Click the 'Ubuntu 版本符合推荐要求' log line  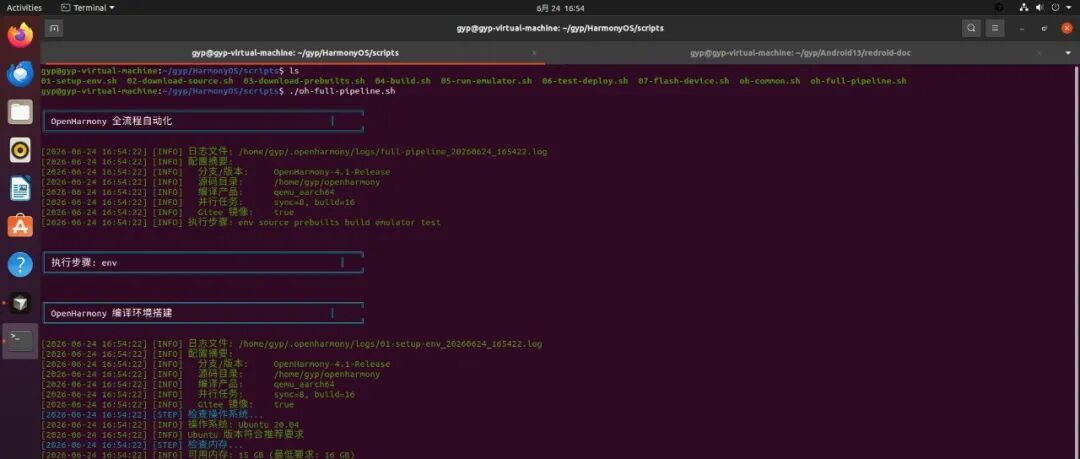245,435
